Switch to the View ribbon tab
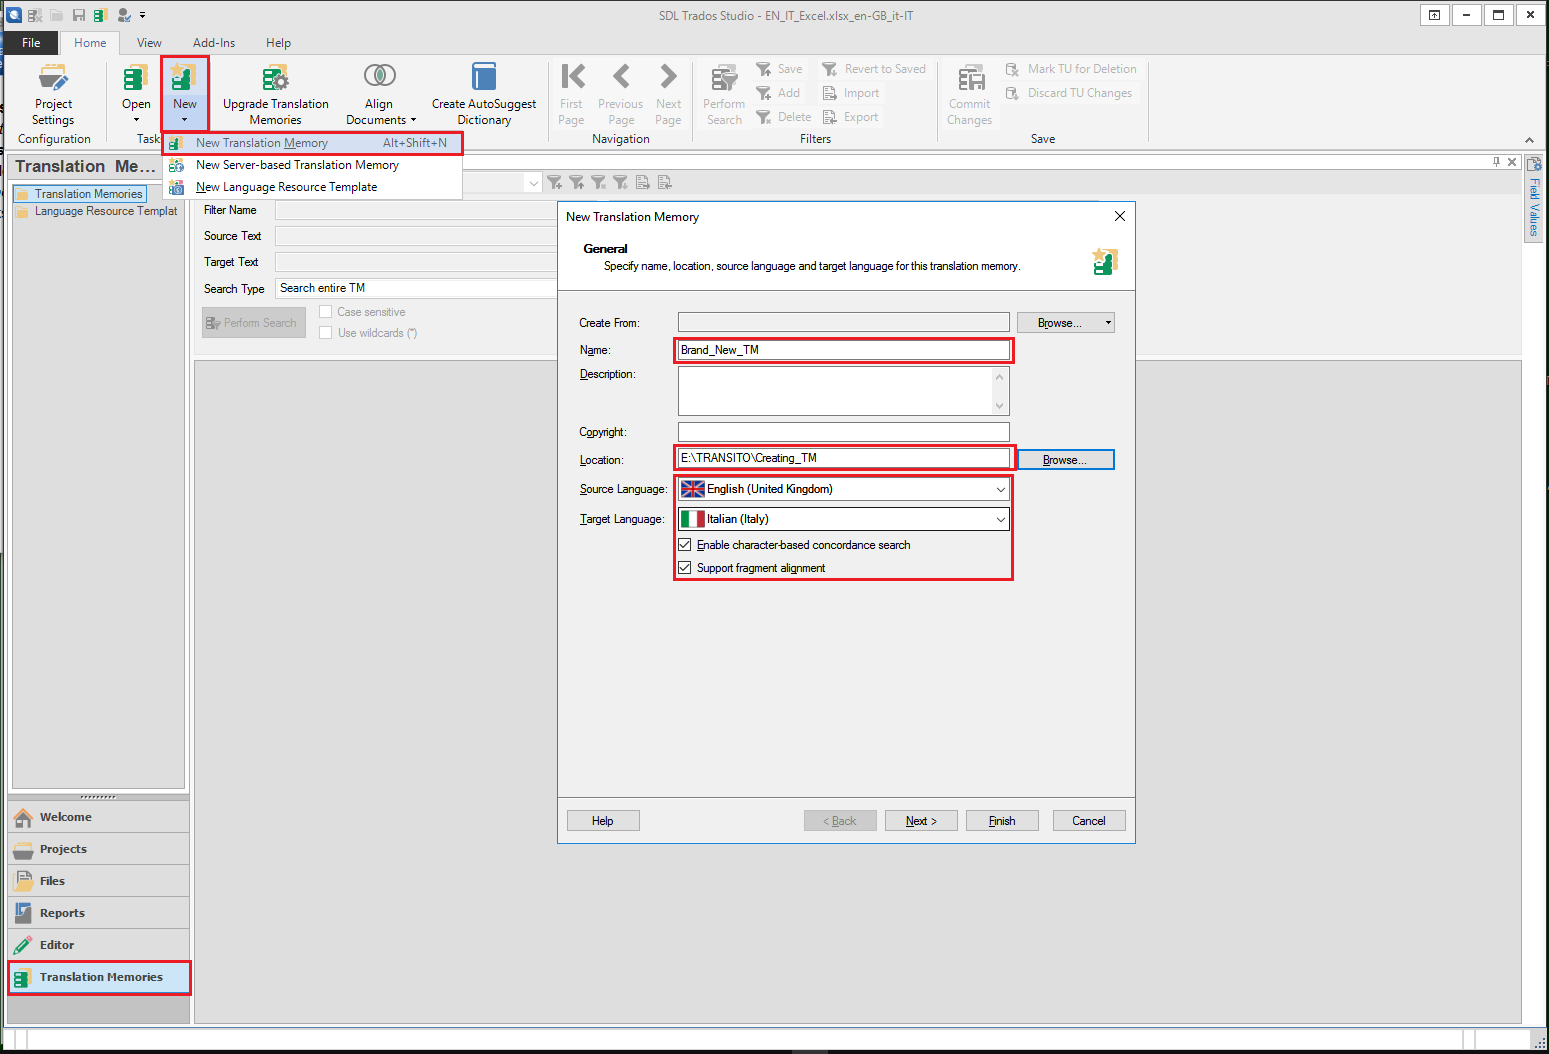This screenshot has width=1549, height=1054. 149,43
